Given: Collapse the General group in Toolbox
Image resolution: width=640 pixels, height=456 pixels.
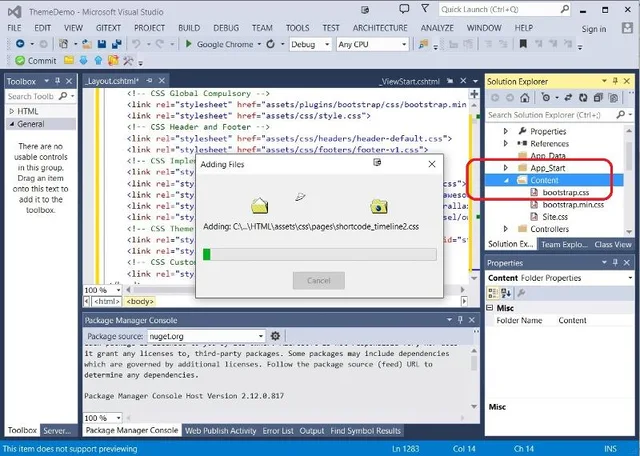Looking at the screenshot, I should coord(11,124).
